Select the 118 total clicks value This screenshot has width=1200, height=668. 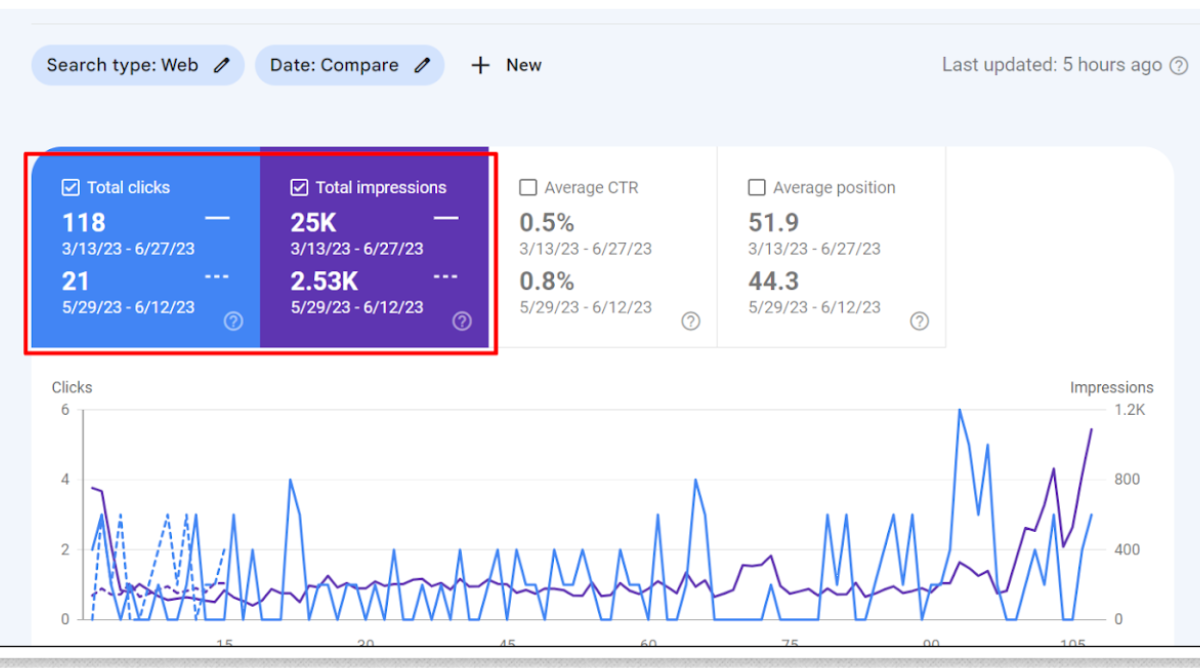tap(84, 222)
